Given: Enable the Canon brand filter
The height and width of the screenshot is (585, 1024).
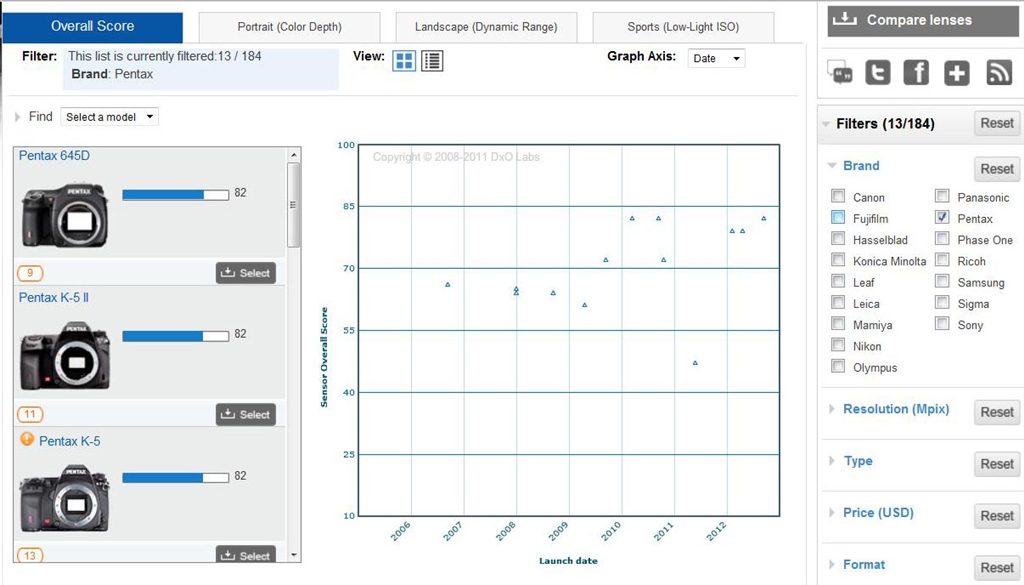Looking at the screenshot, I should [838, 197].
